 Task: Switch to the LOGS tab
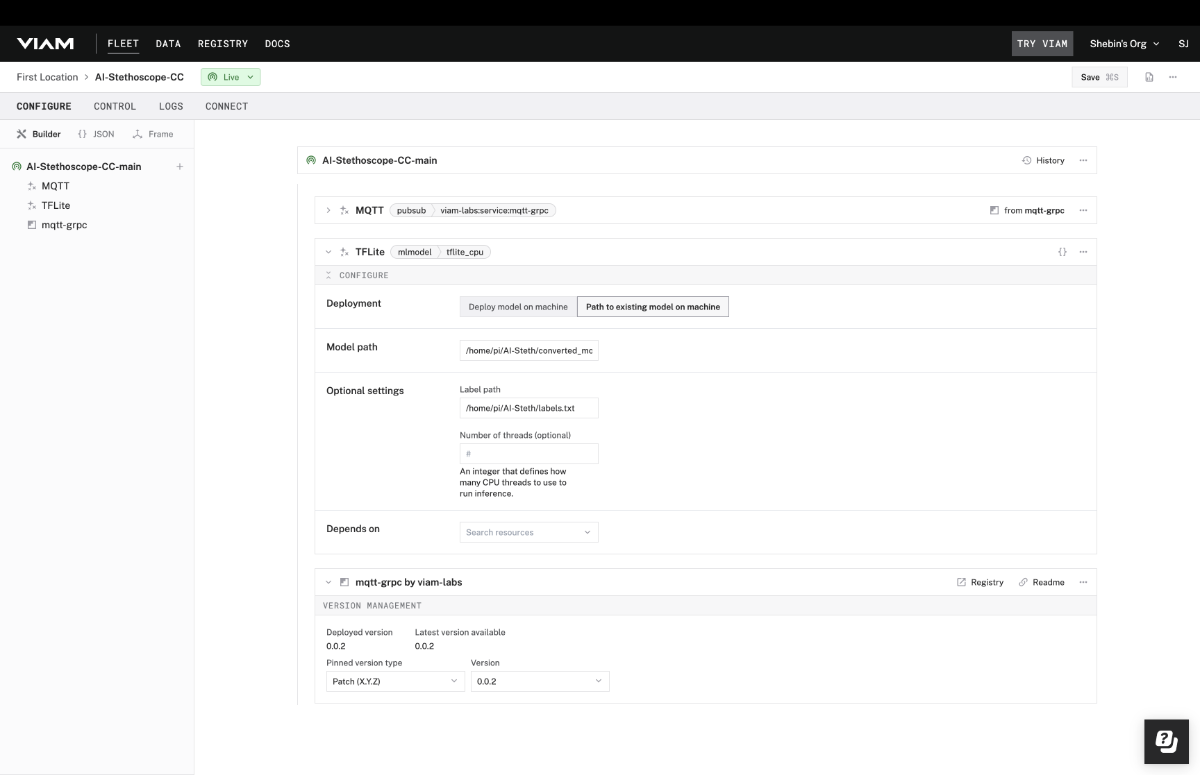pyautogui.click(x=171, y=106)
